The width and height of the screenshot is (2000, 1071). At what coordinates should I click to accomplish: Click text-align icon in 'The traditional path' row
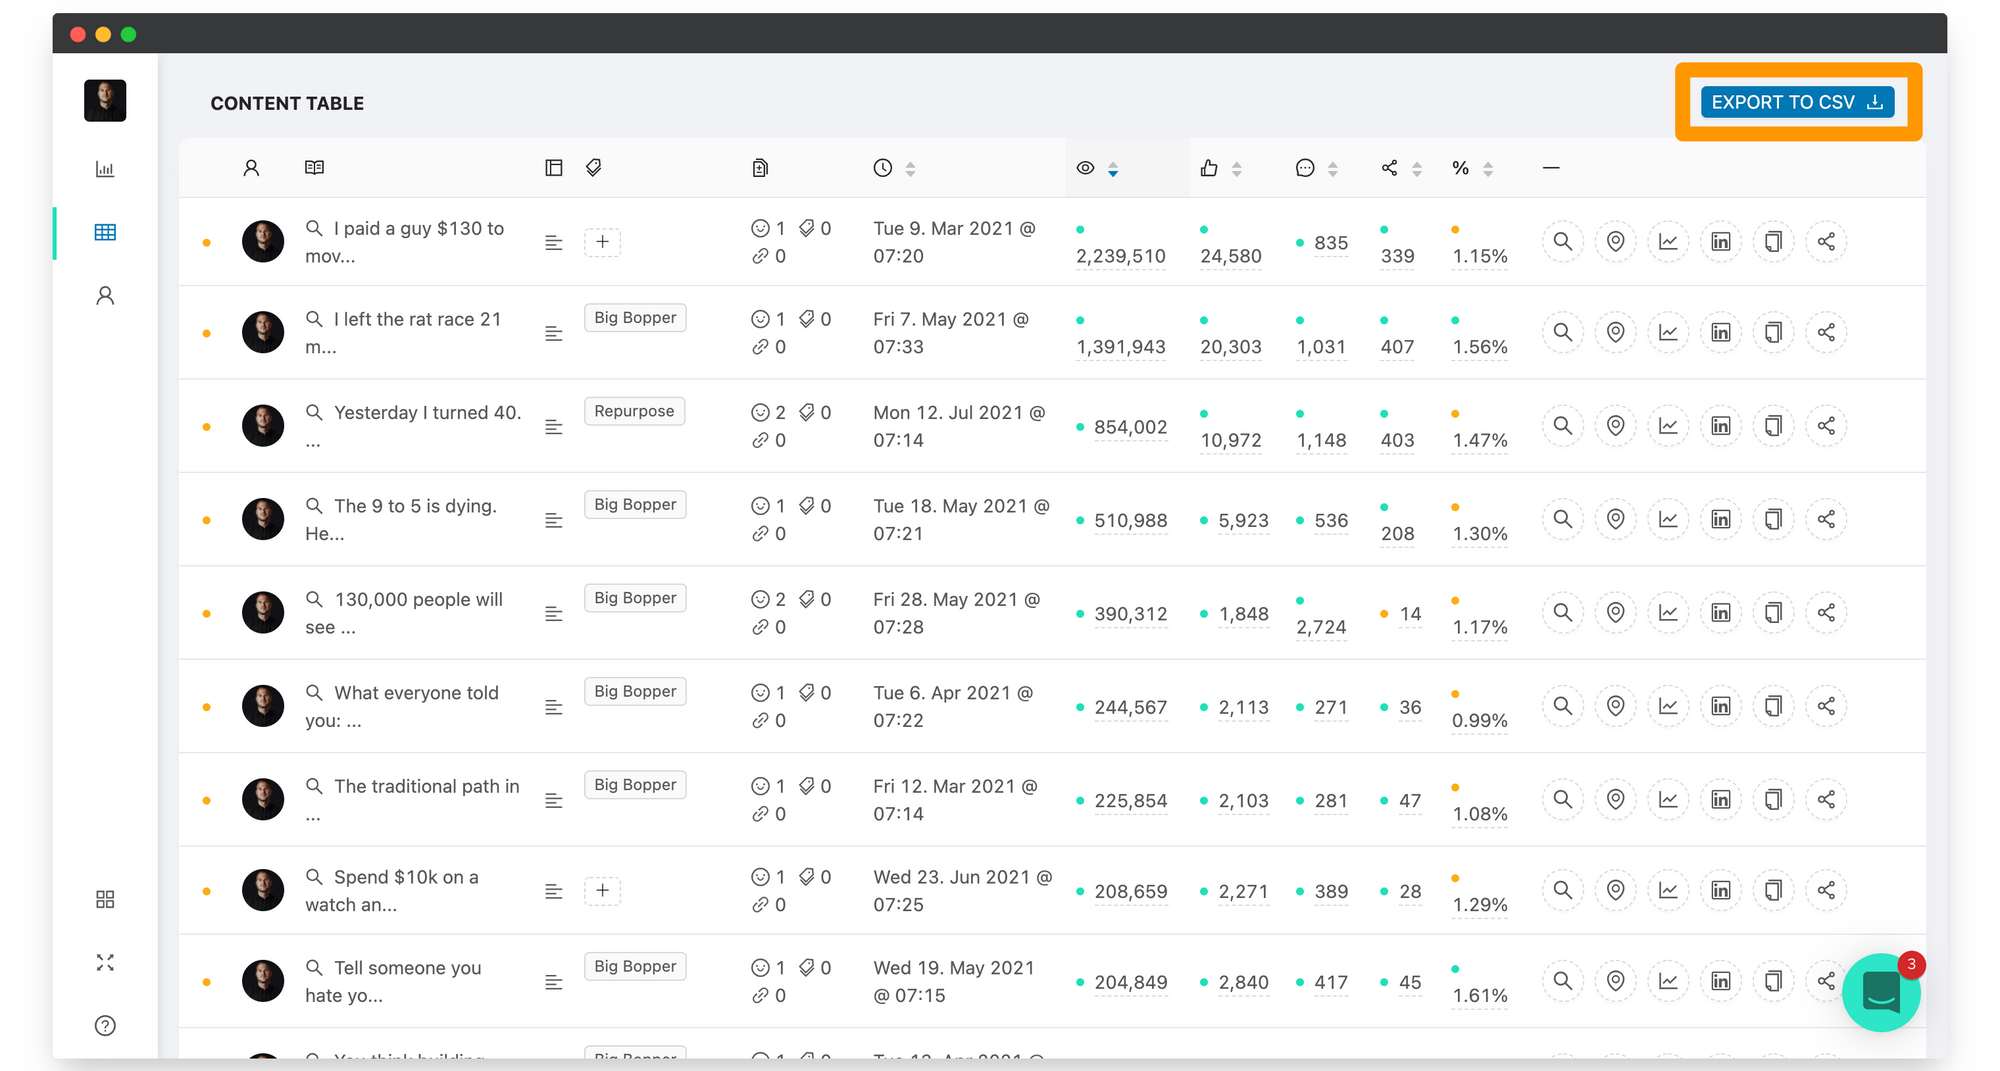[x=554, y=800]
